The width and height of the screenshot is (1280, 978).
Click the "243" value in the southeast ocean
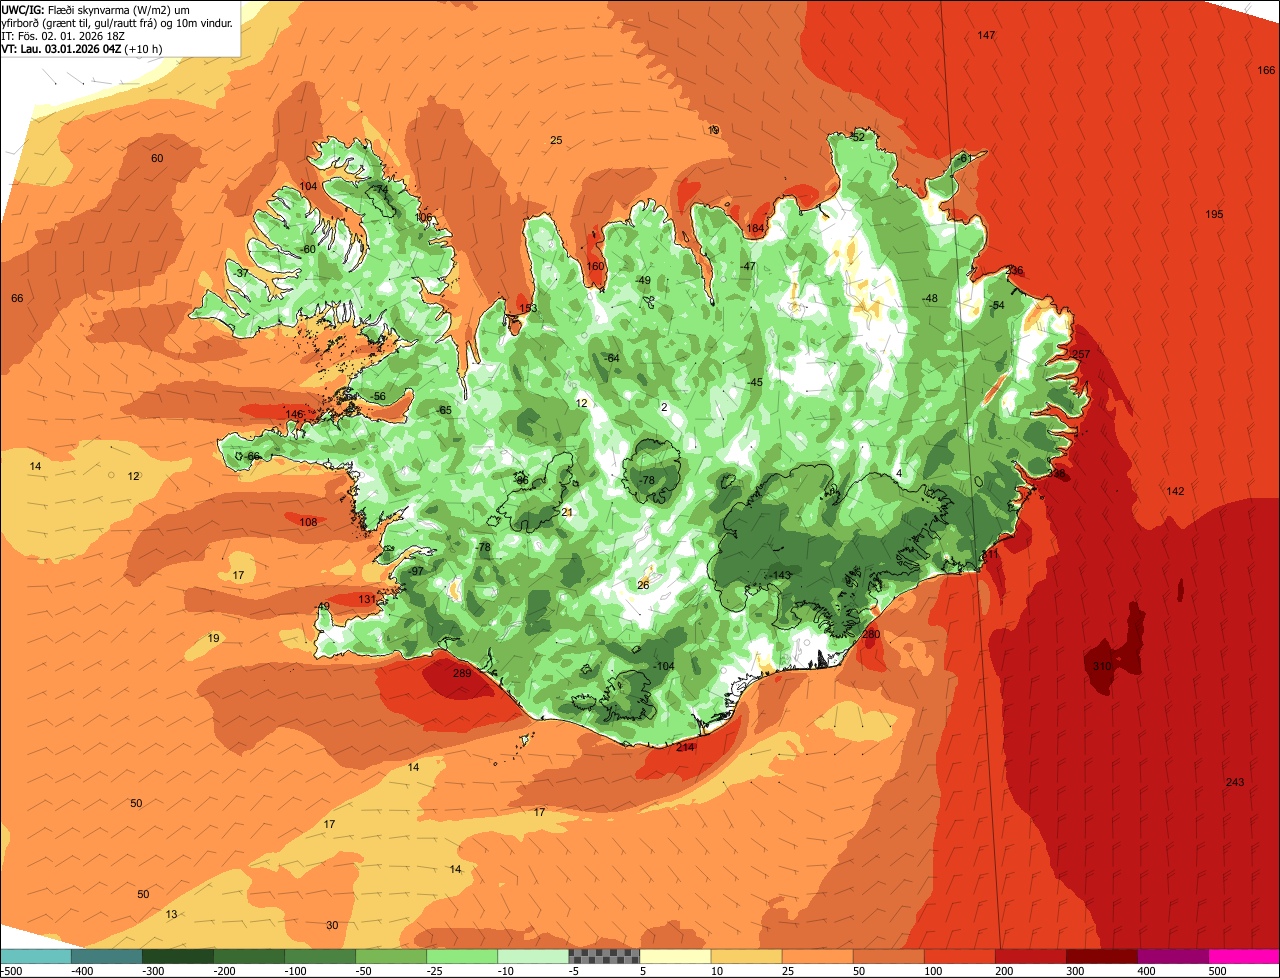1235,782
